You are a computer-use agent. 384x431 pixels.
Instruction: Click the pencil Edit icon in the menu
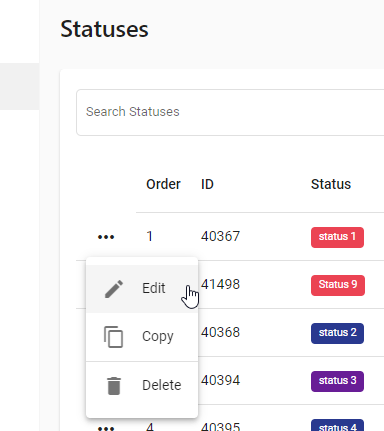click(114, 289)
